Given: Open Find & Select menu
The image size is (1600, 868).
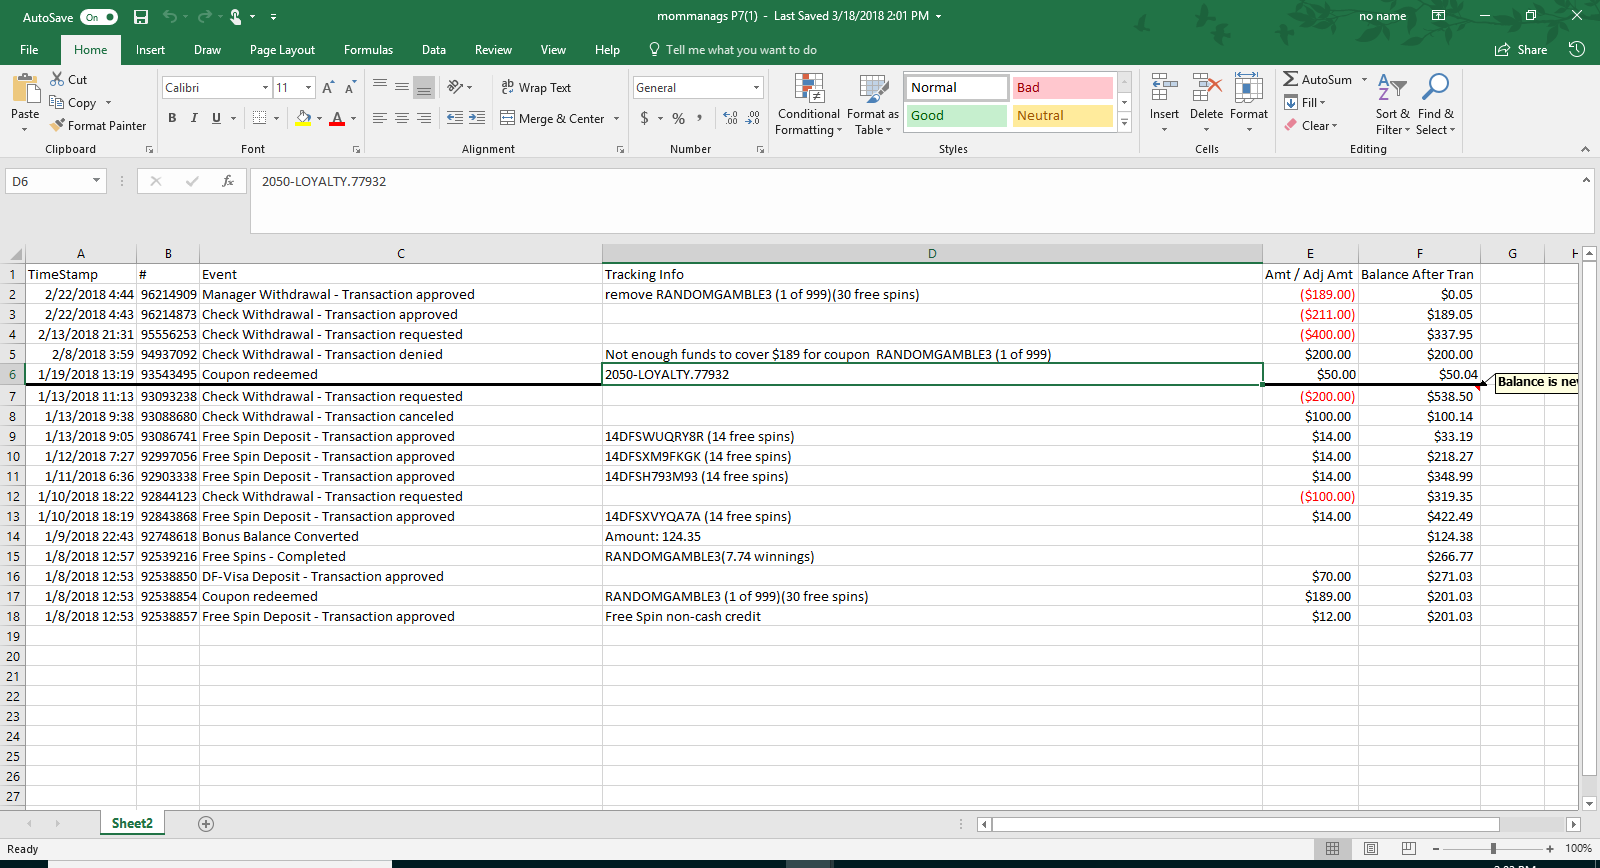Looking at the screenshot, I should pyautogui.click(x=1436, y=105).
